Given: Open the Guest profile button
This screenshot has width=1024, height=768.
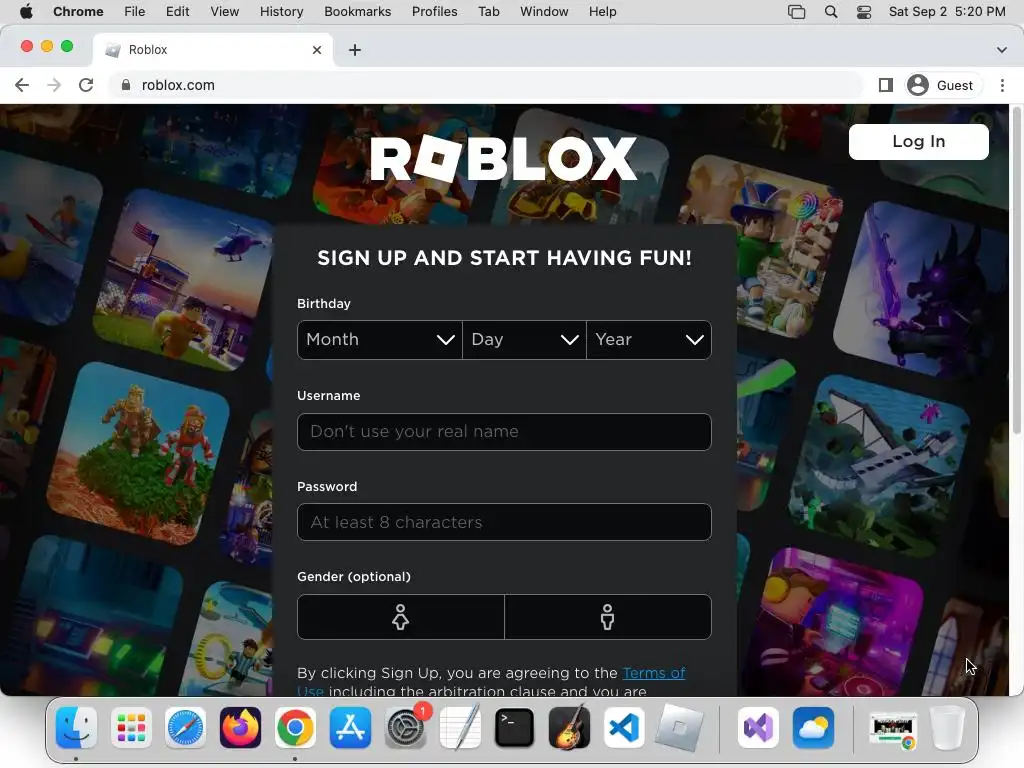Looking at the screenshot, I should [942, 86].
